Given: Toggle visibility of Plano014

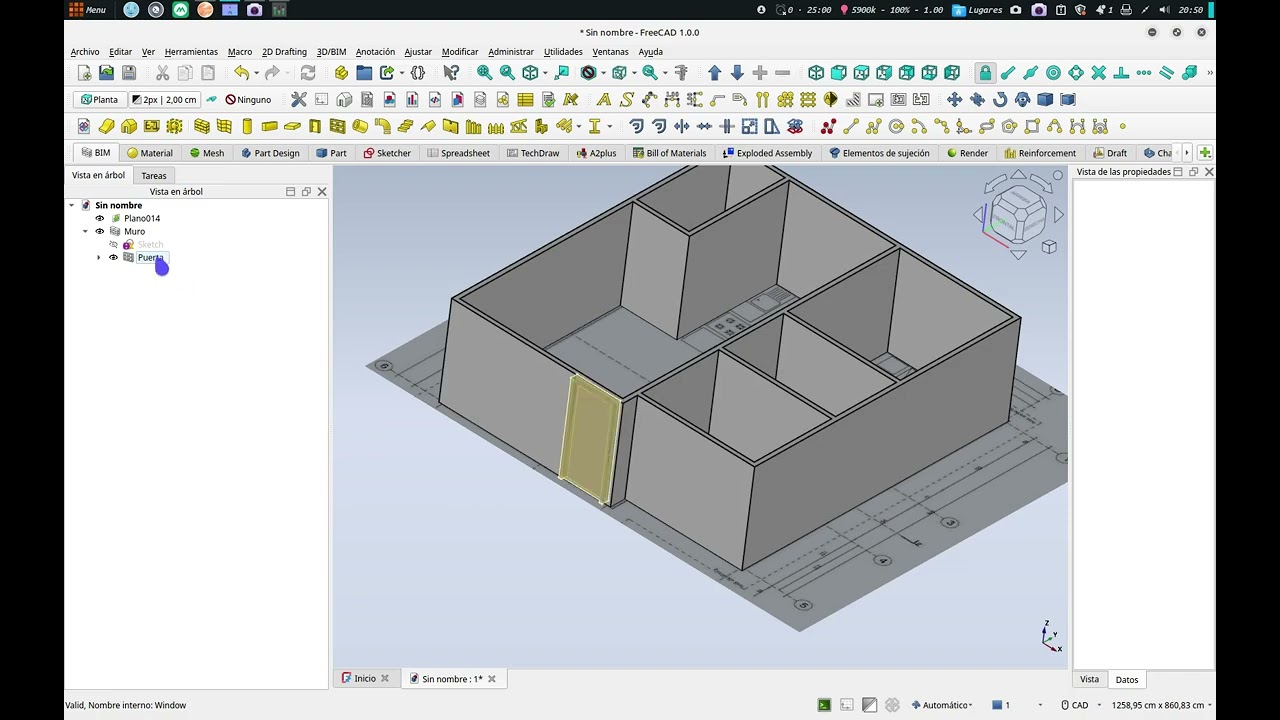Looking at the screenshot, I should 99,218.
